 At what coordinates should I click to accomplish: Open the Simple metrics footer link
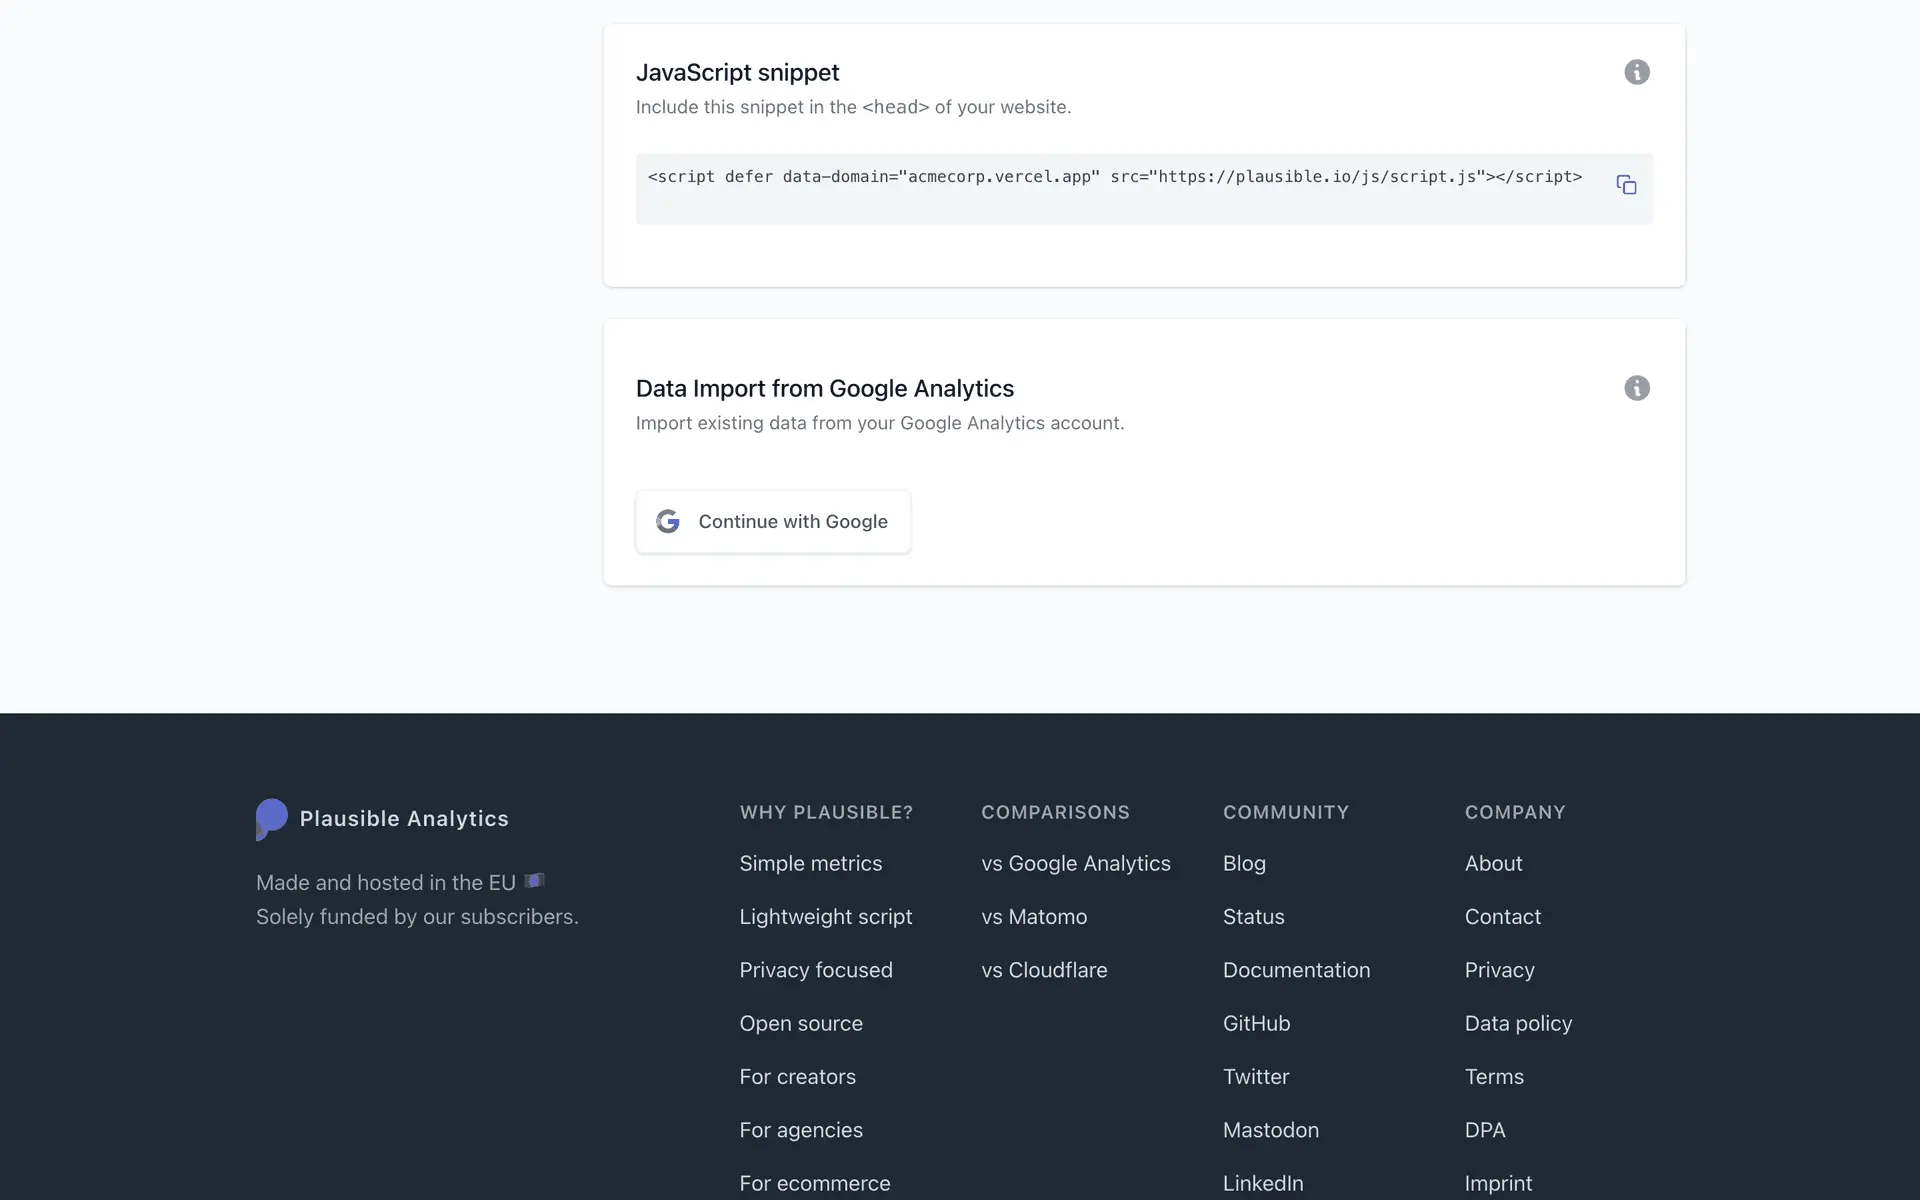(x=810, y=863)
